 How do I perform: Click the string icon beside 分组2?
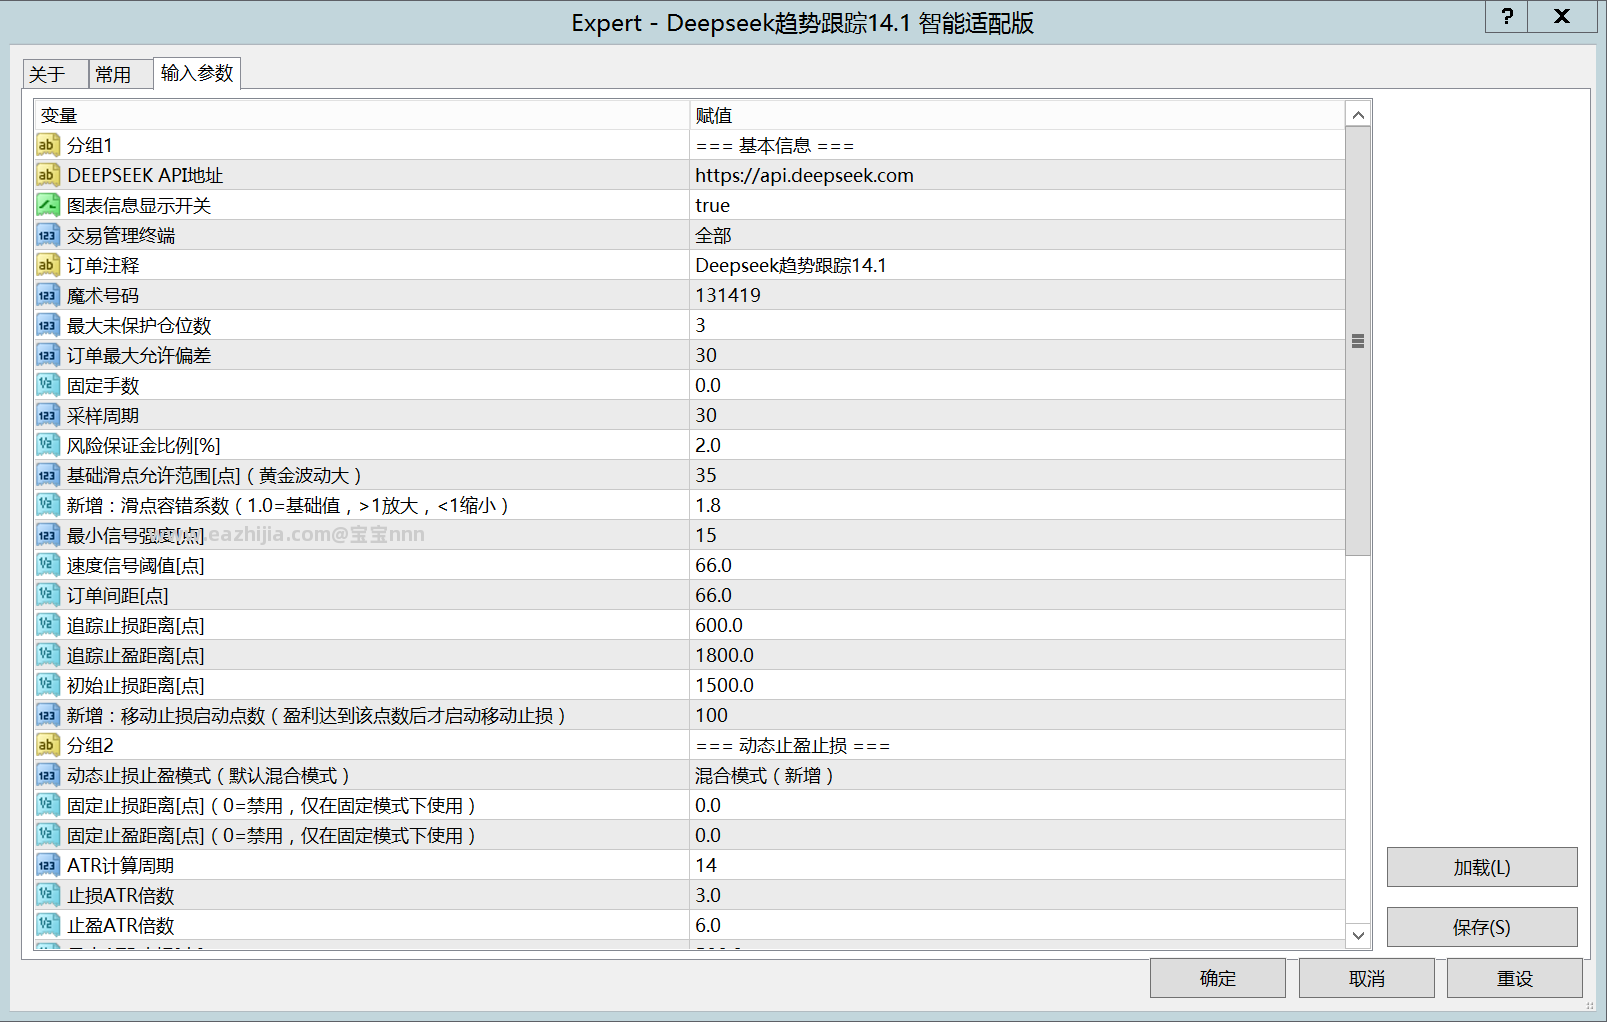click(47, 745)
